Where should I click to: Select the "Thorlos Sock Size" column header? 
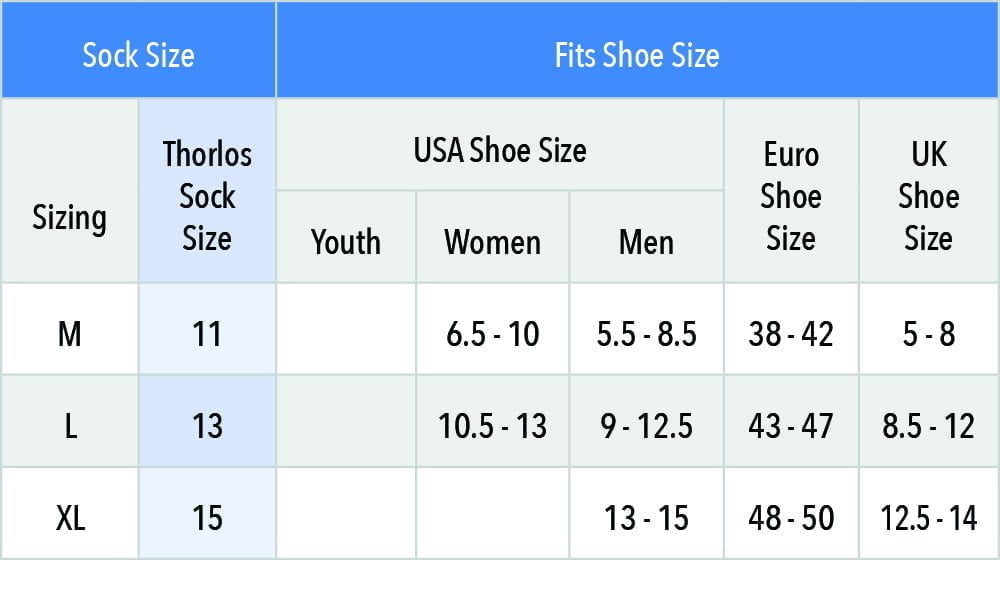point(207,196)
